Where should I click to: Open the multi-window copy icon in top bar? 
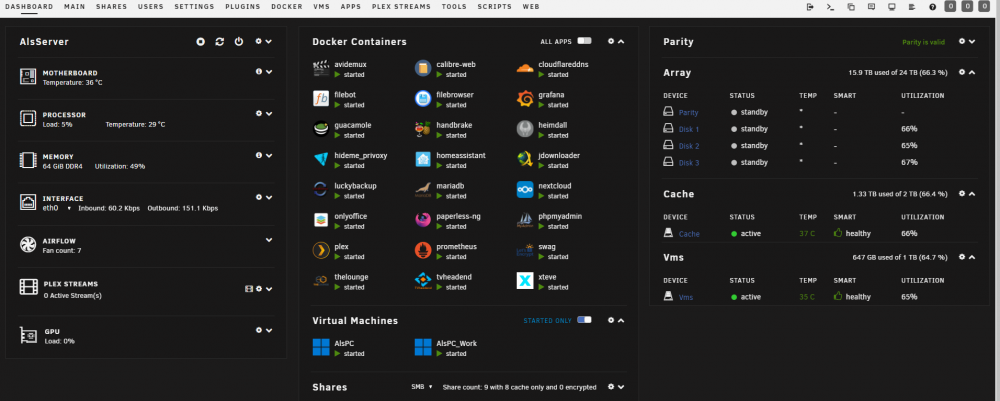(x=851, y=7)
